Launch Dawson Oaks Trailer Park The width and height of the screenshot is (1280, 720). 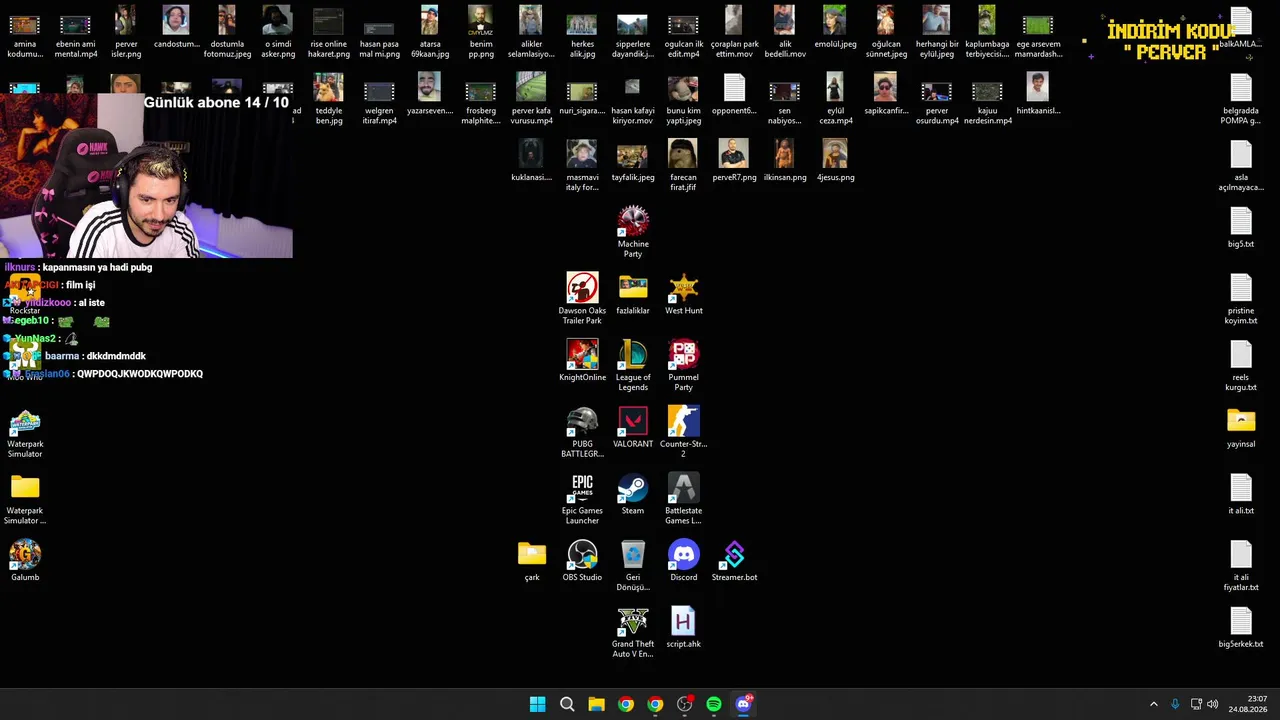[582, 298]
